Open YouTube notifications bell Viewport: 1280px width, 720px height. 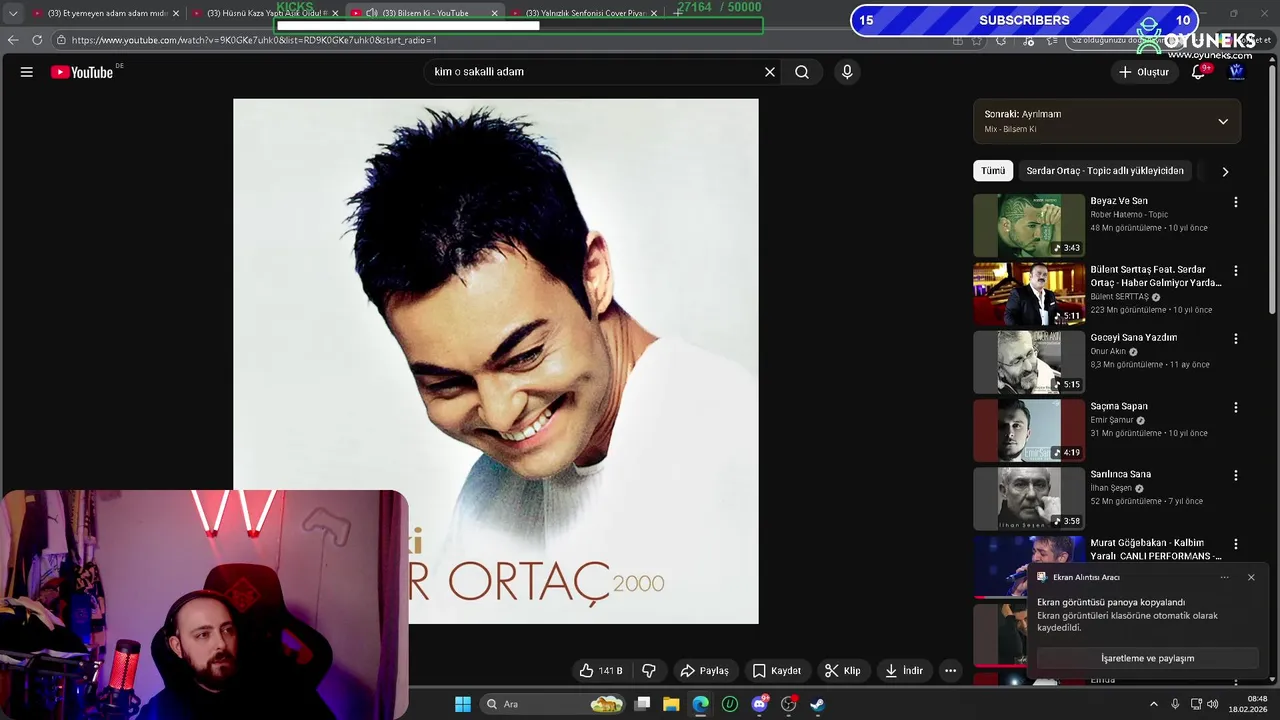click(x=1198, y=72)
